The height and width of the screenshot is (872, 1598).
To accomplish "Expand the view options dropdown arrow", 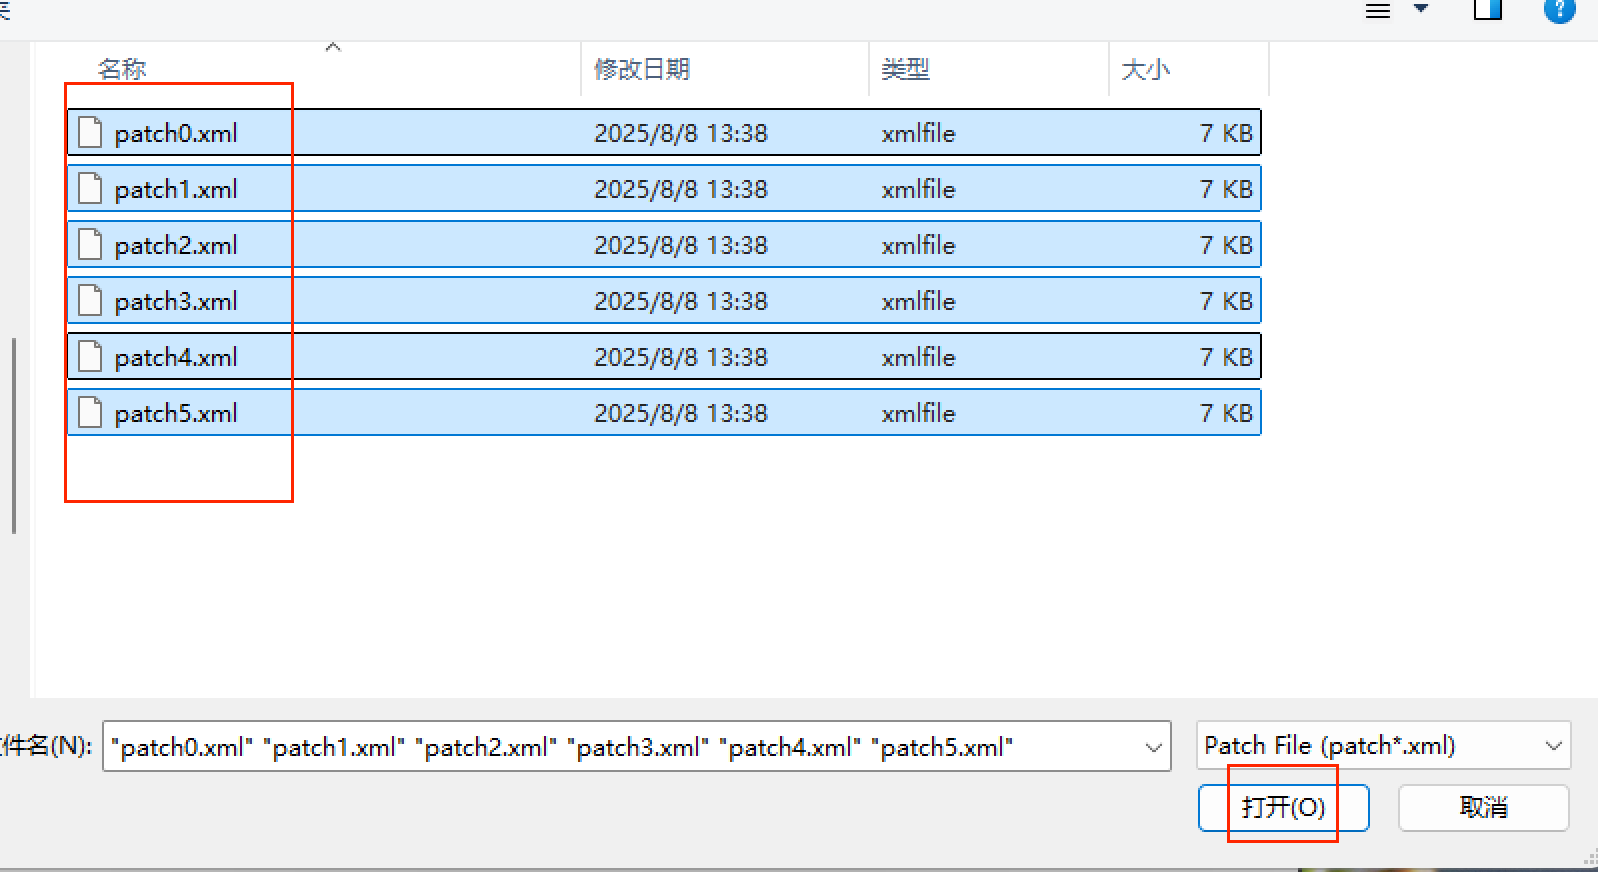I will 1420,9.
